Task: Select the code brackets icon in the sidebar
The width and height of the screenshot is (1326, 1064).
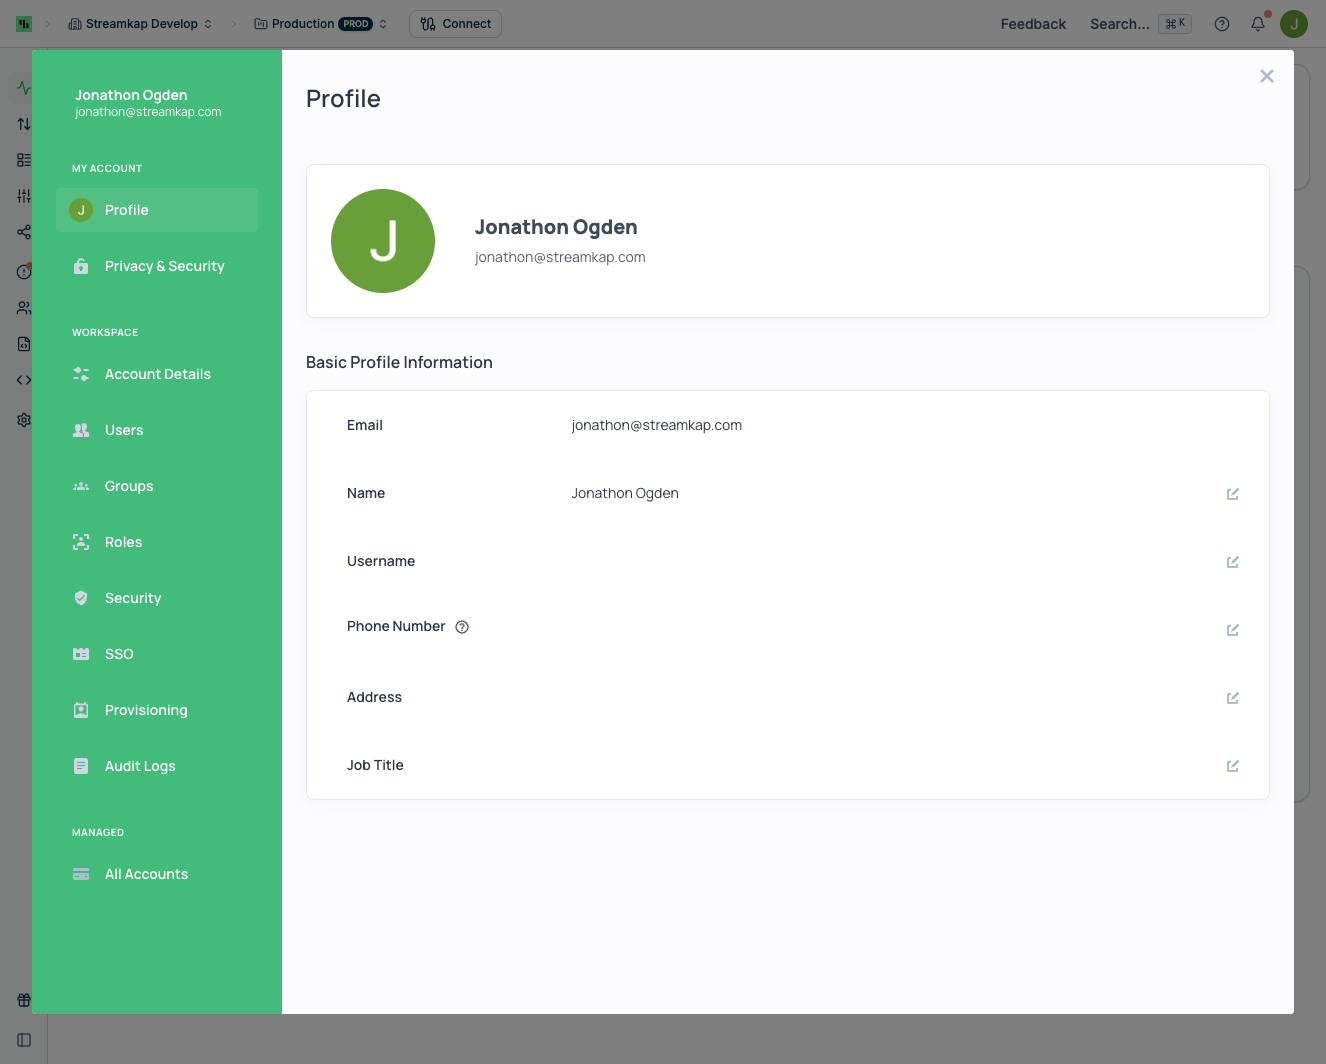Action: [23, 379]
